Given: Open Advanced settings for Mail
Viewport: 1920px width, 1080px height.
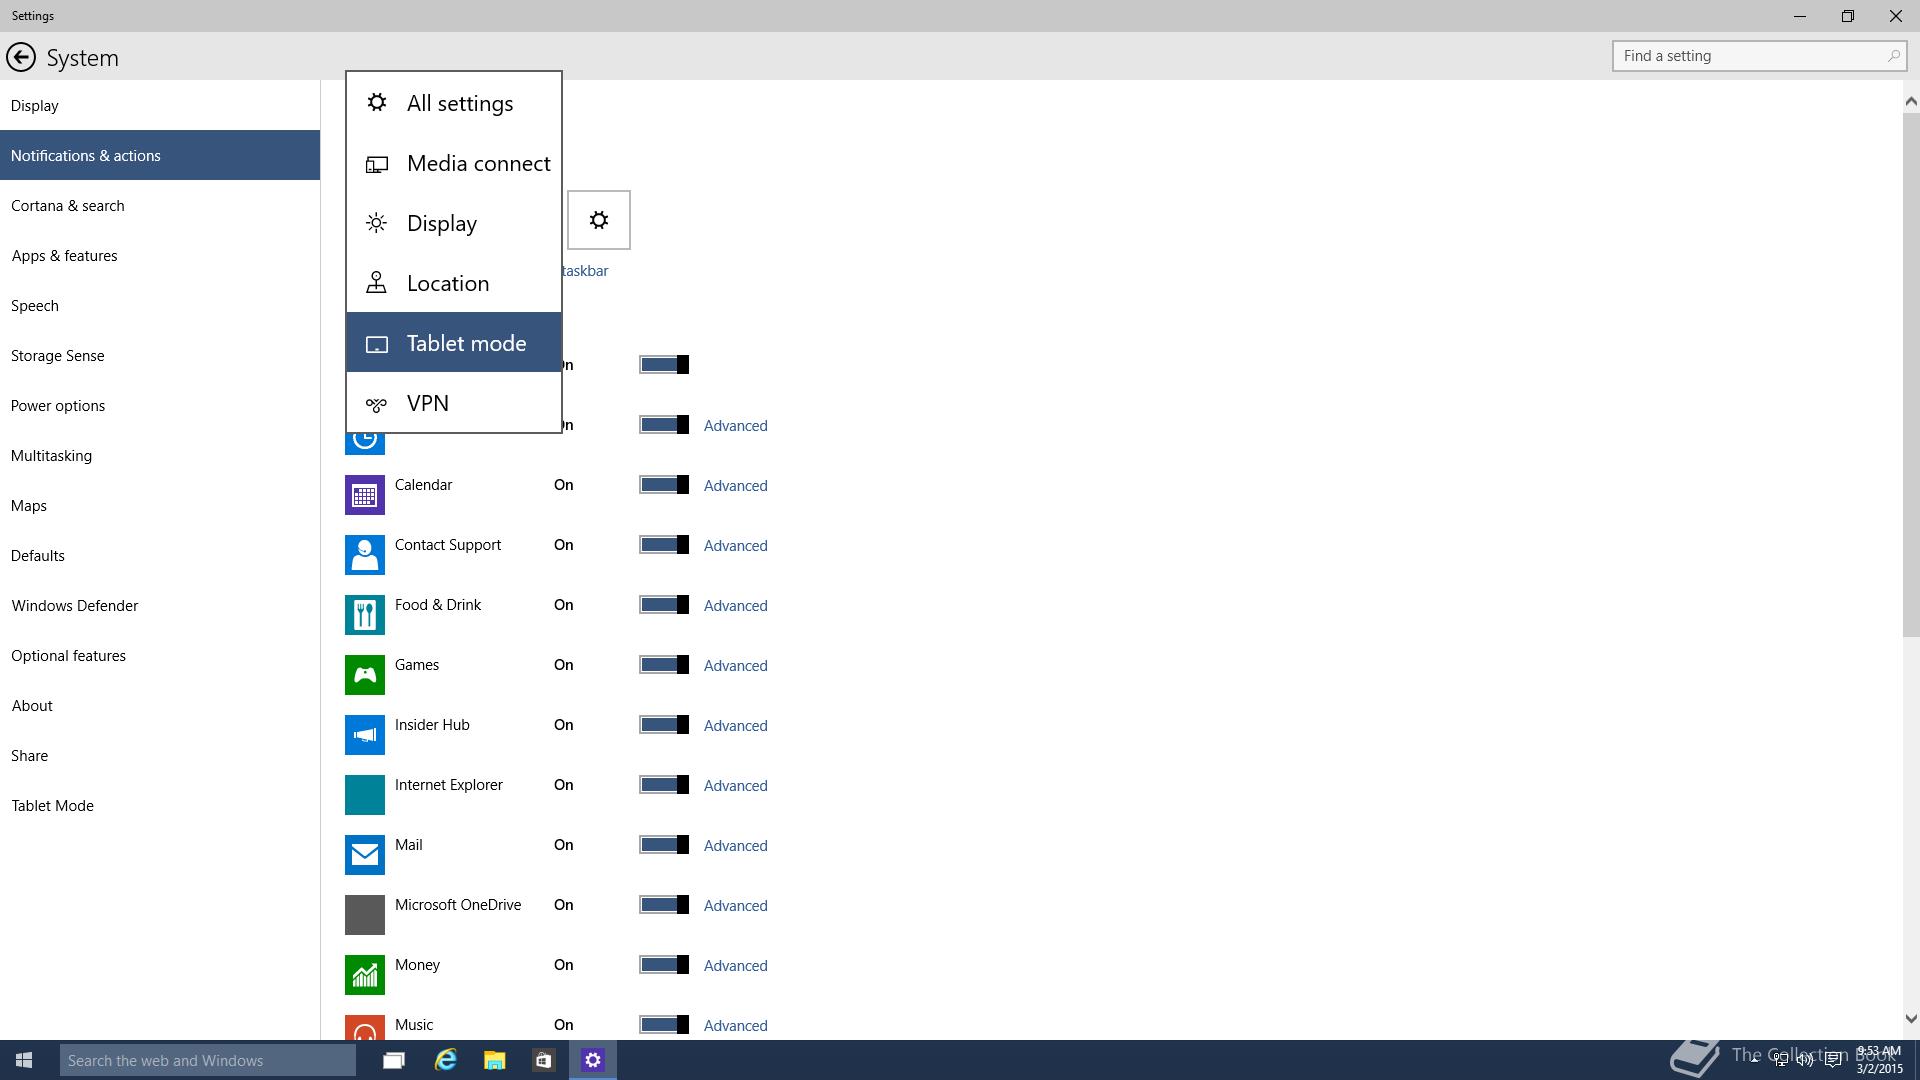Looking at the screenshot, I should 735,846.
